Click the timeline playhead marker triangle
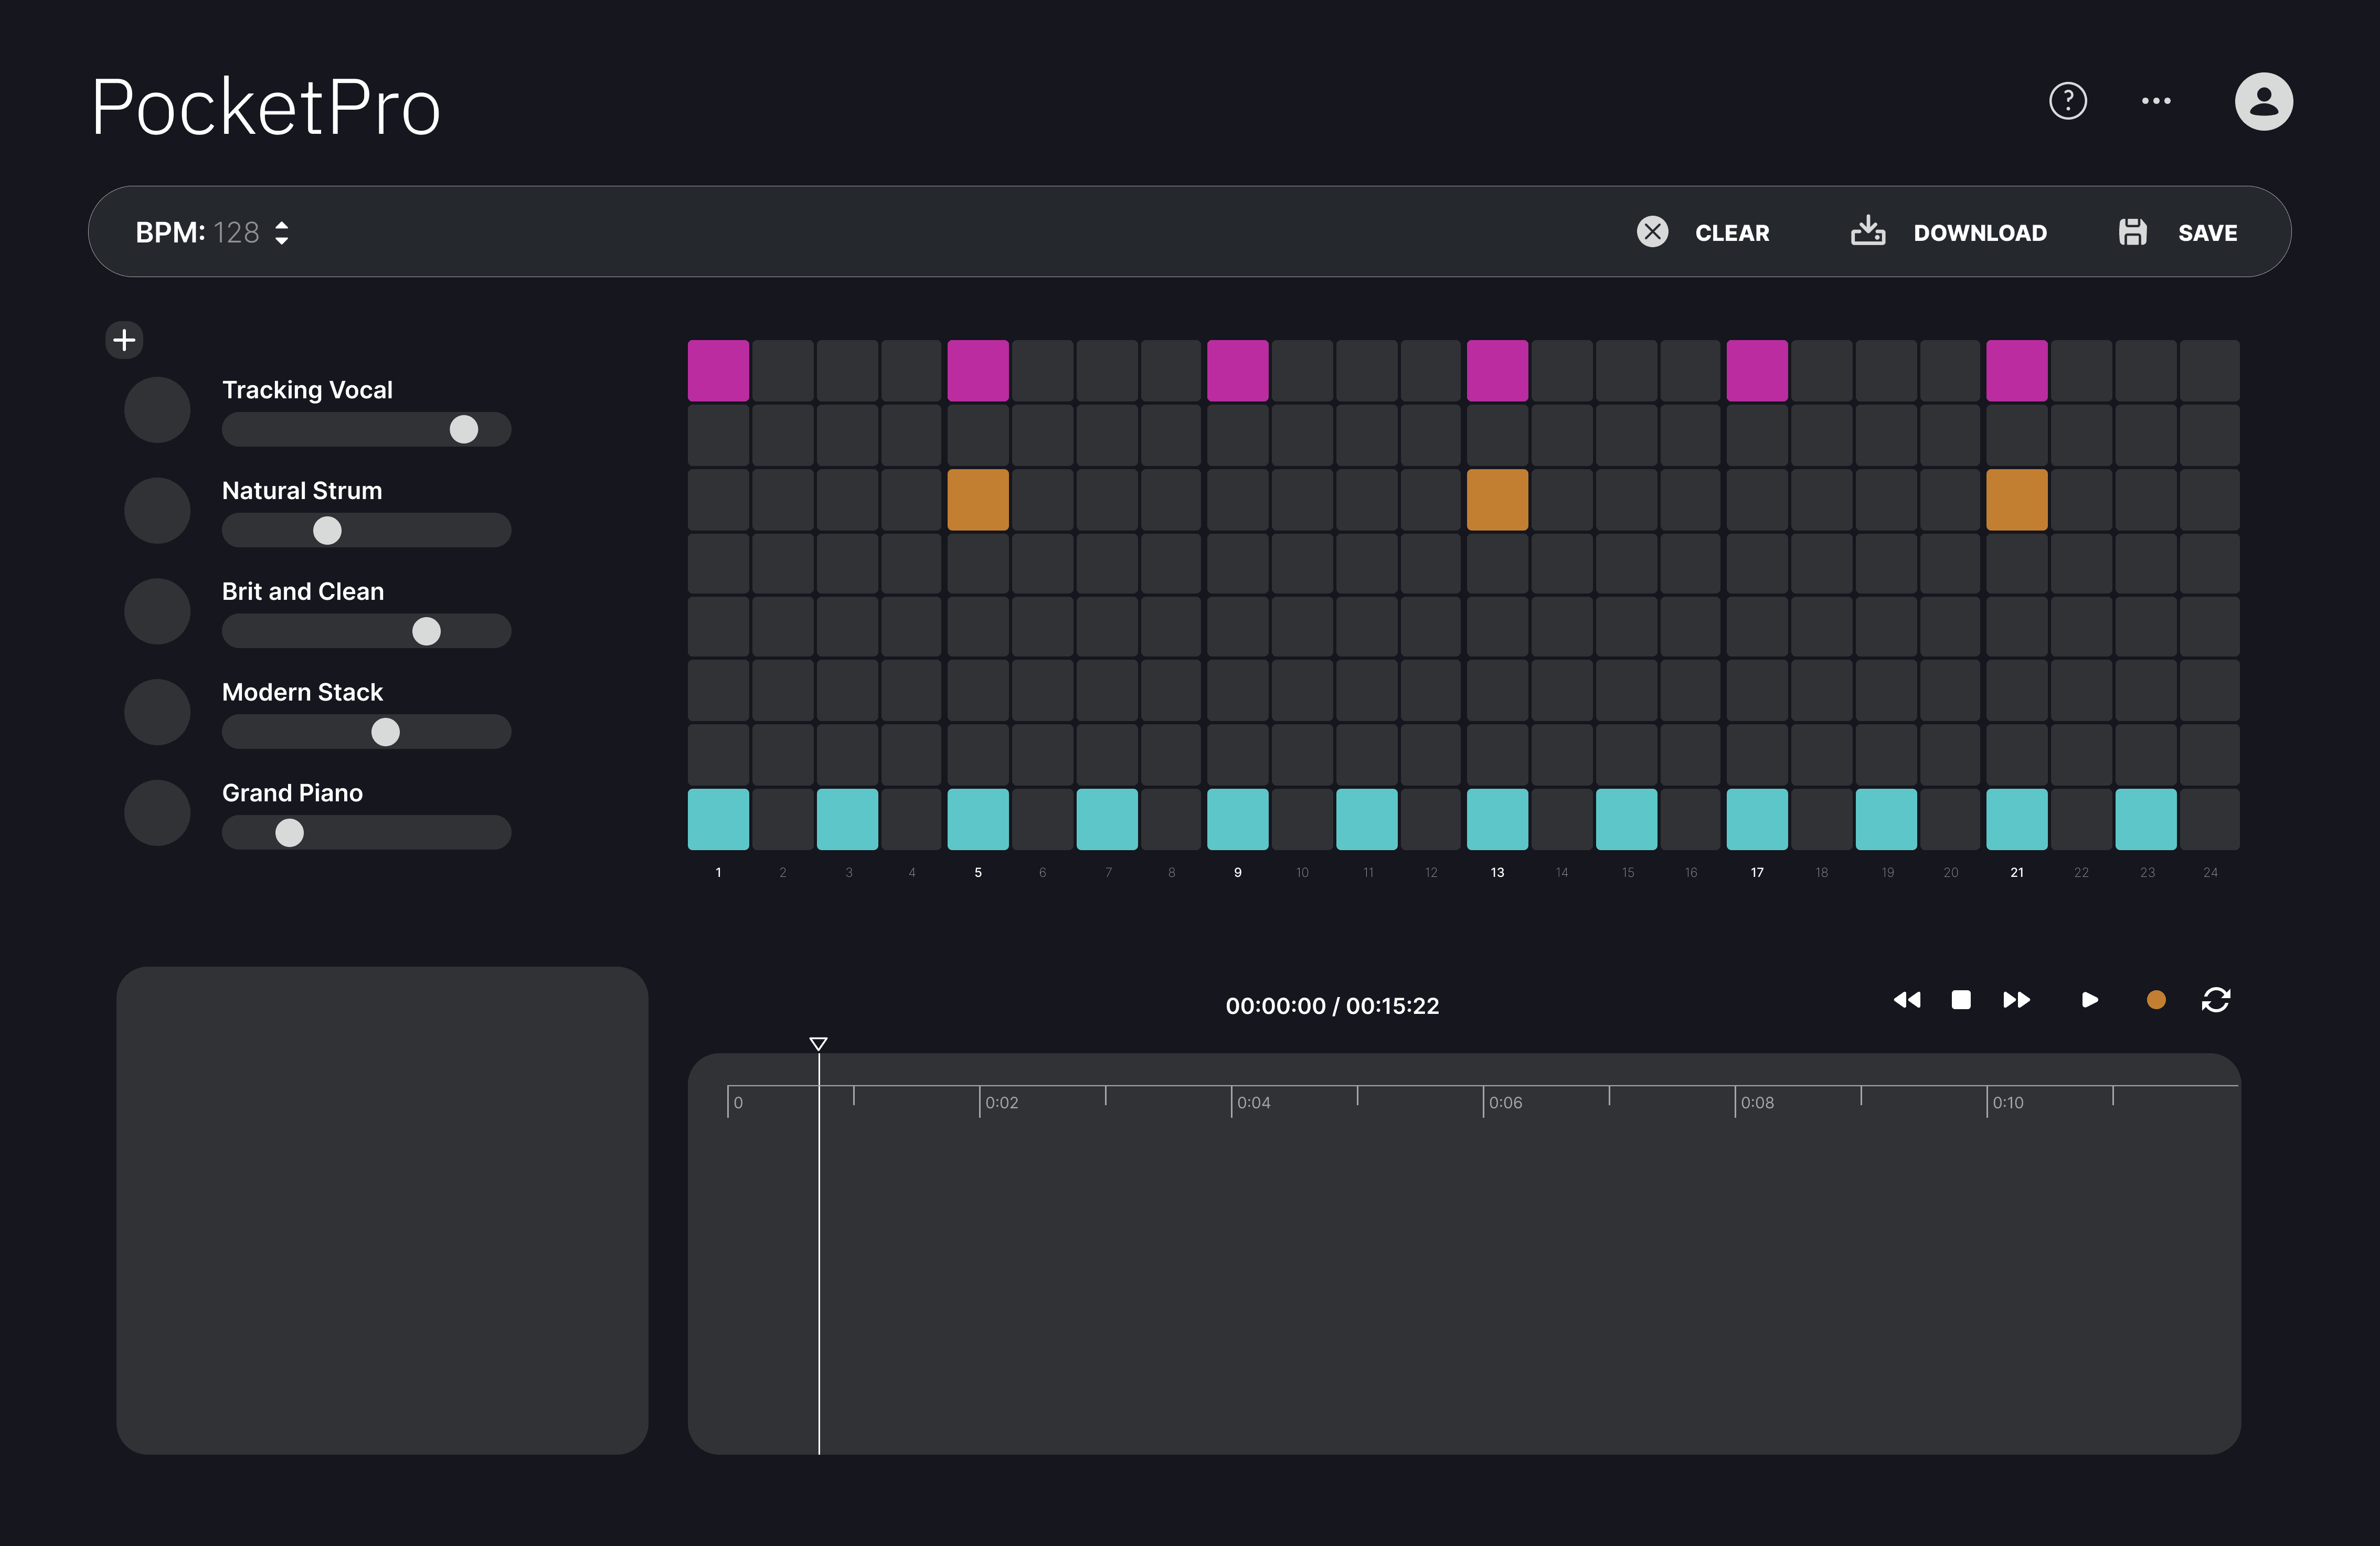Image resolution: width=2380 pixels, height=1546 pixels. pyautogui.click(x=818, y=1044)
